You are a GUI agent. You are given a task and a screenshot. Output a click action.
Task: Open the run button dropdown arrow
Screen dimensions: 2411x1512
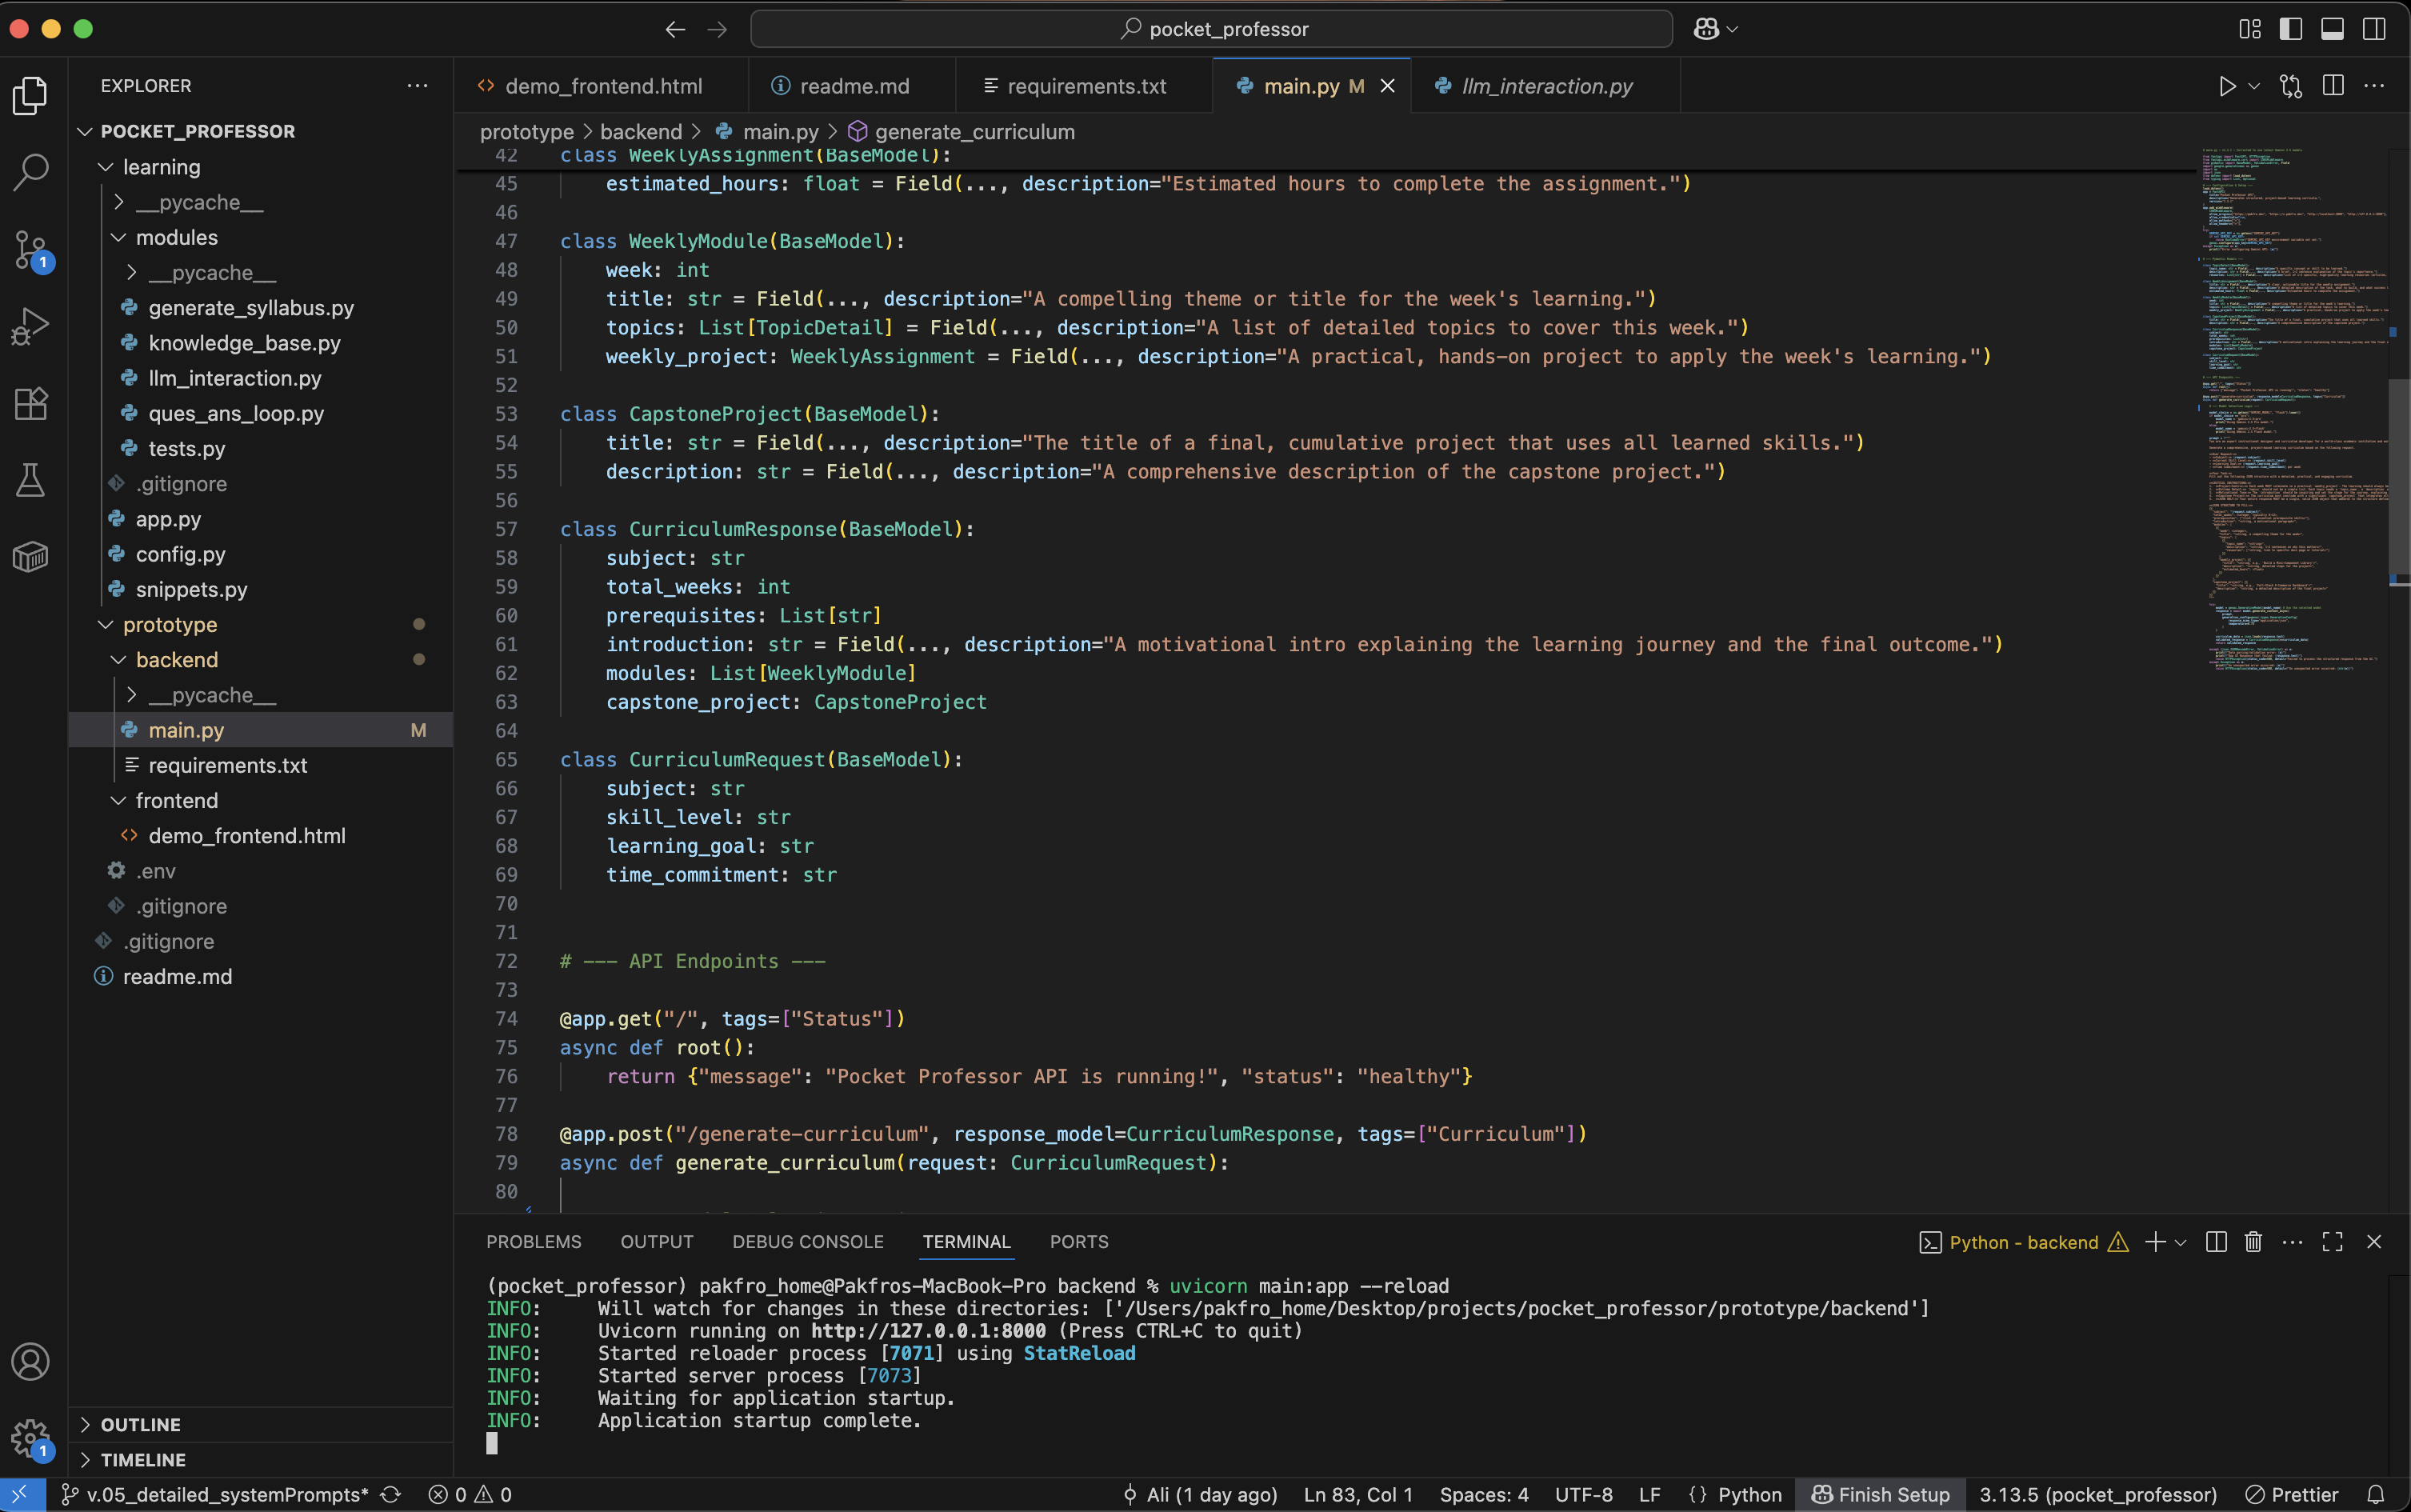coord(2254,86)
